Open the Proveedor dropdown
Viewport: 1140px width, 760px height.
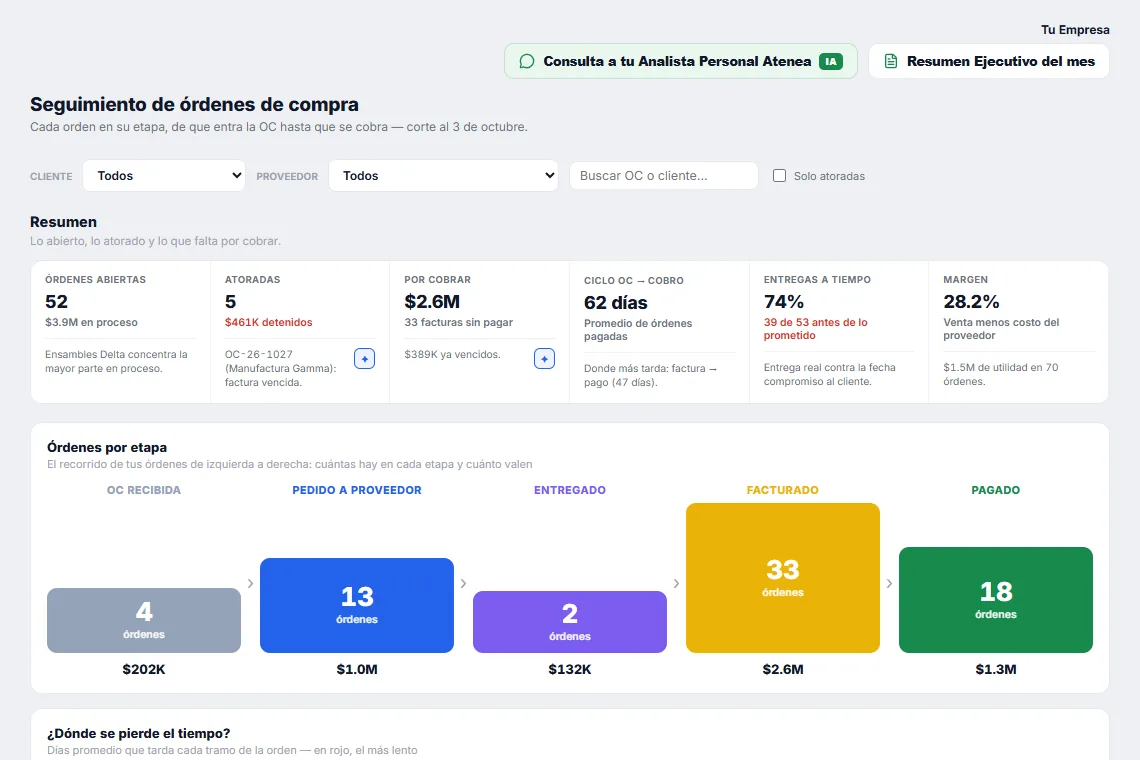[443, 176]
